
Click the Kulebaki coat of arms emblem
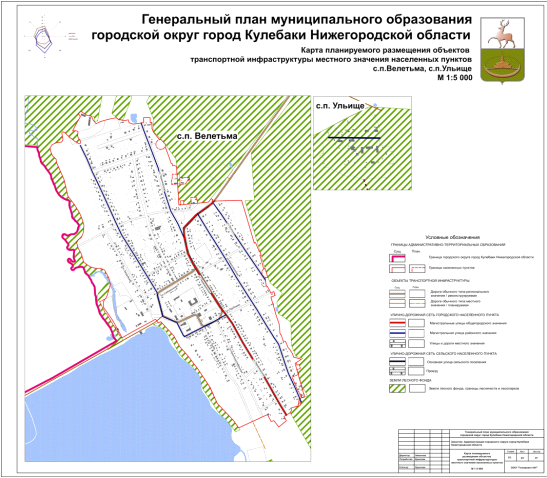(502, 51)
